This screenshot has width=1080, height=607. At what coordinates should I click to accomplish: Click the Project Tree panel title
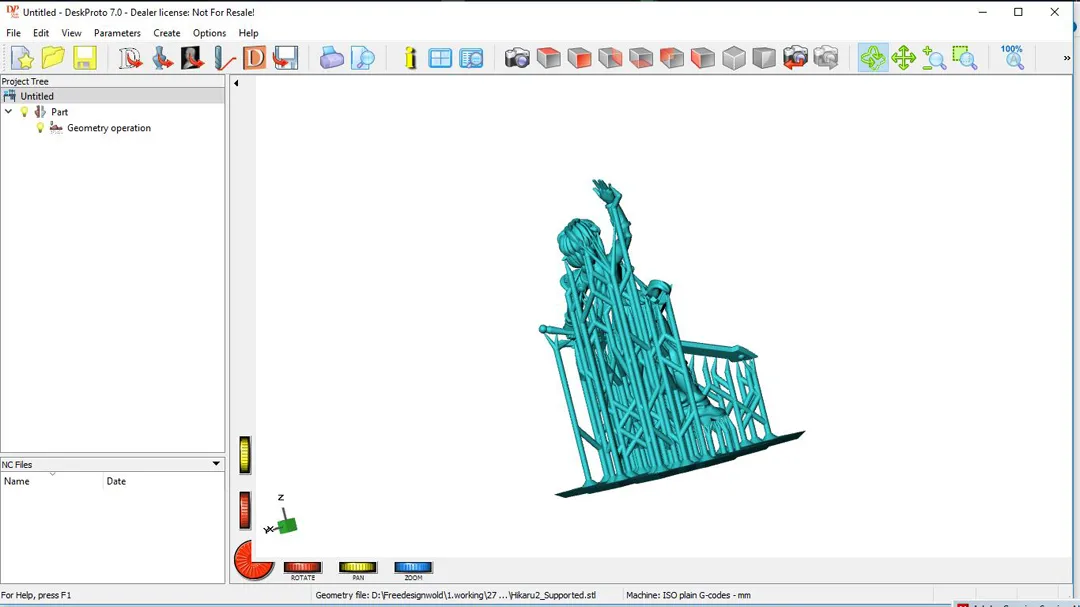[x=25, y=81]
